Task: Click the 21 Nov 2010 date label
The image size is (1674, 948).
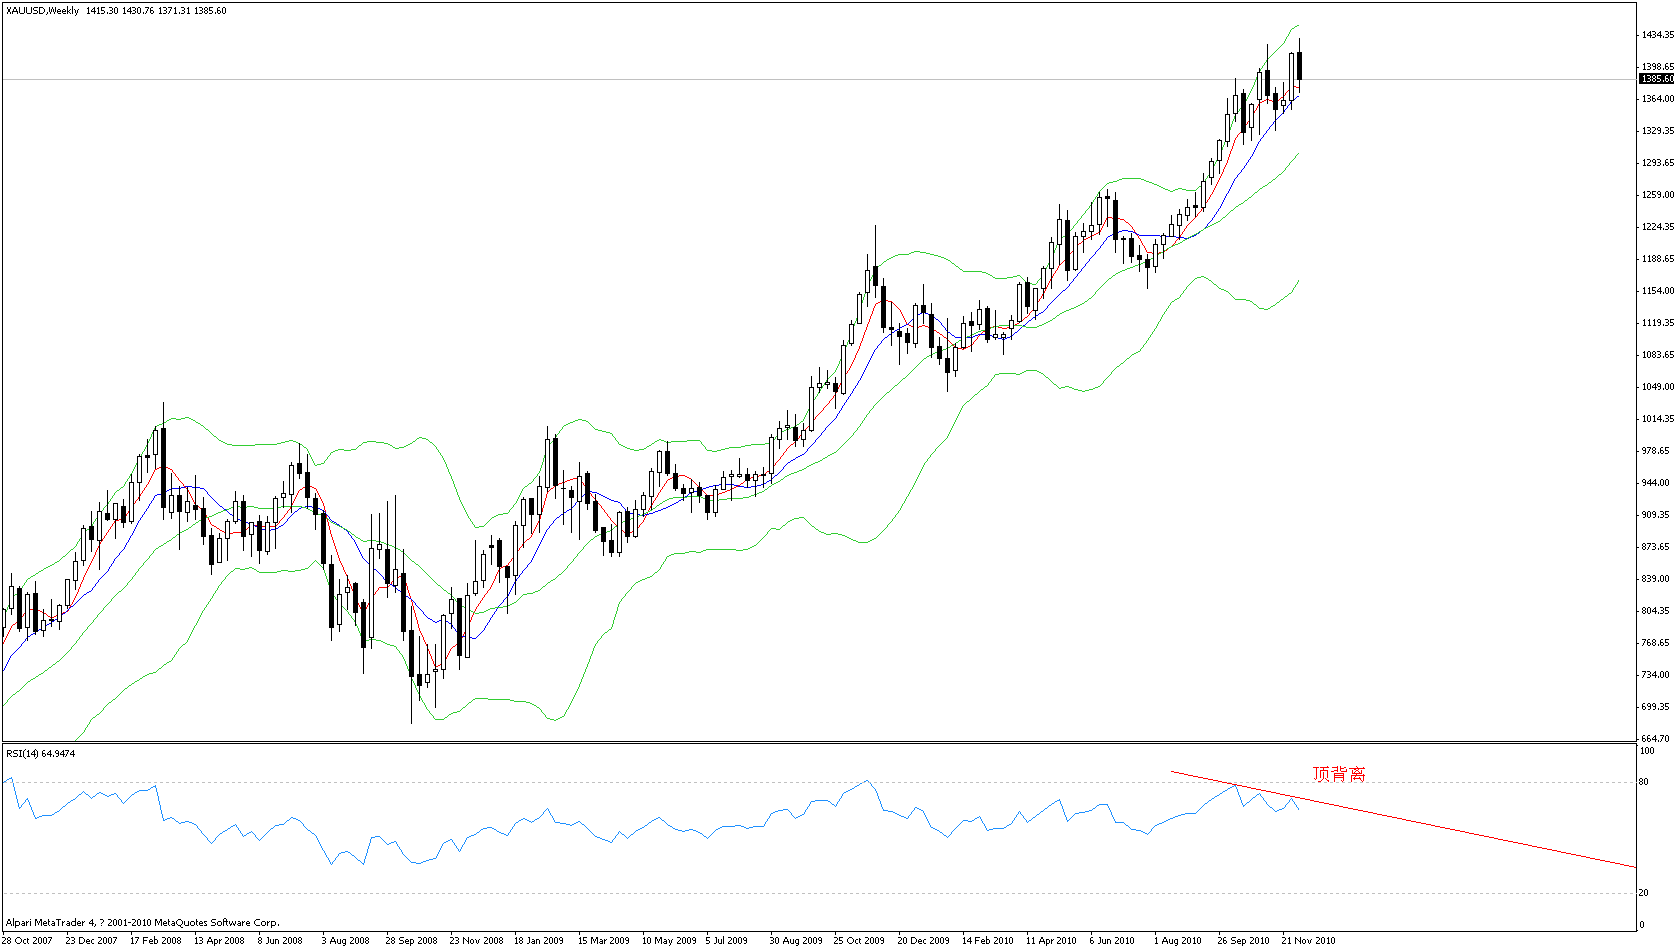Action: 1308,940
